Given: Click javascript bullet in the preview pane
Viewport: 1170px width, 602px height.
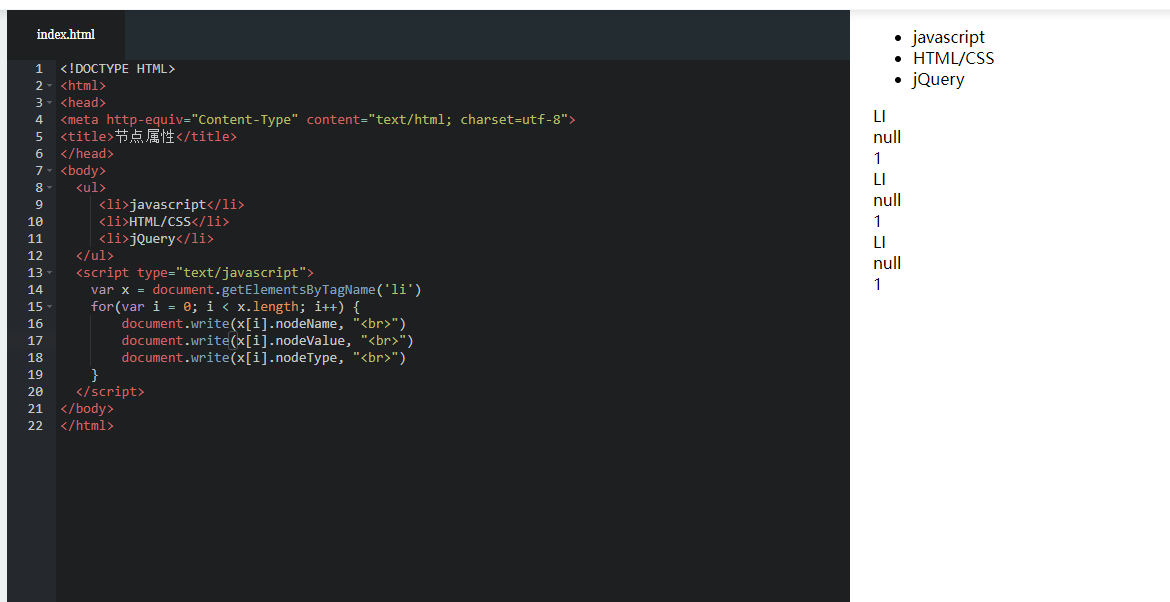Looking at the screenshot, I should point(948,37).
